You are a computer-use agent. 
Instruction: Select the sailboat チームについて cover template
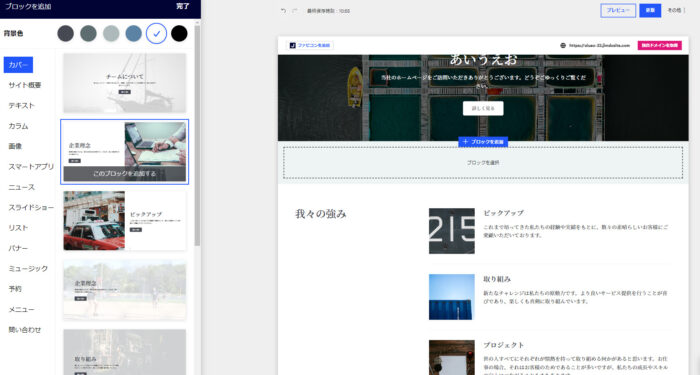[125, 83]
